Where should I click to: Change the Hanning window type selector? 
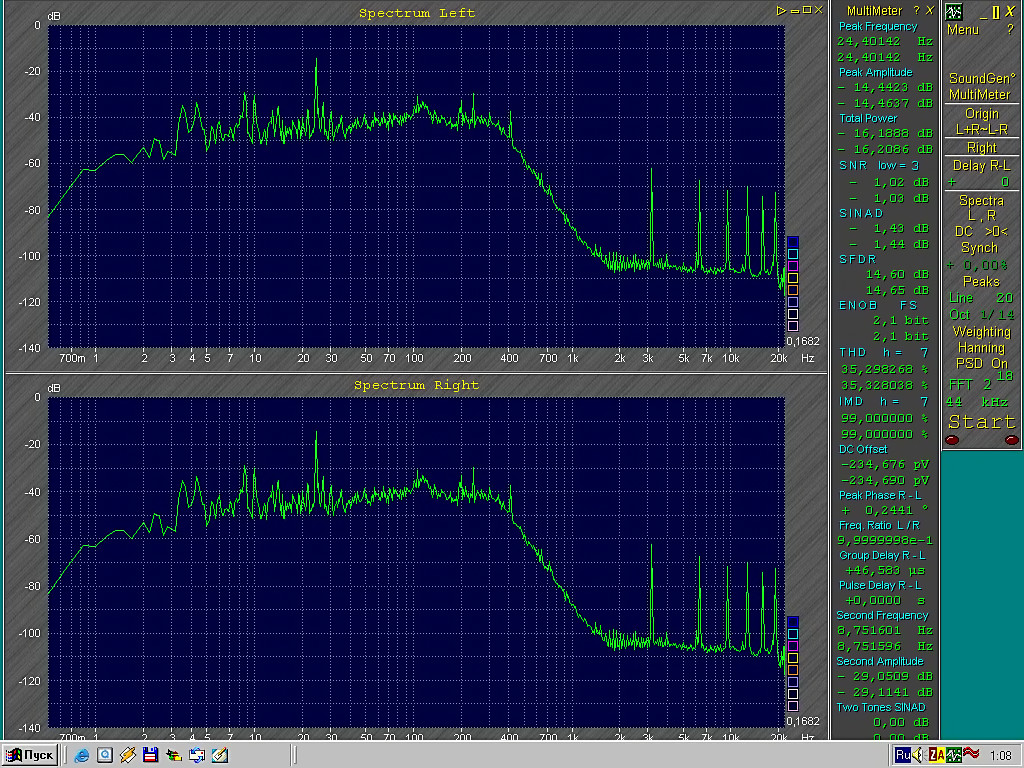(x=981, y=348)
